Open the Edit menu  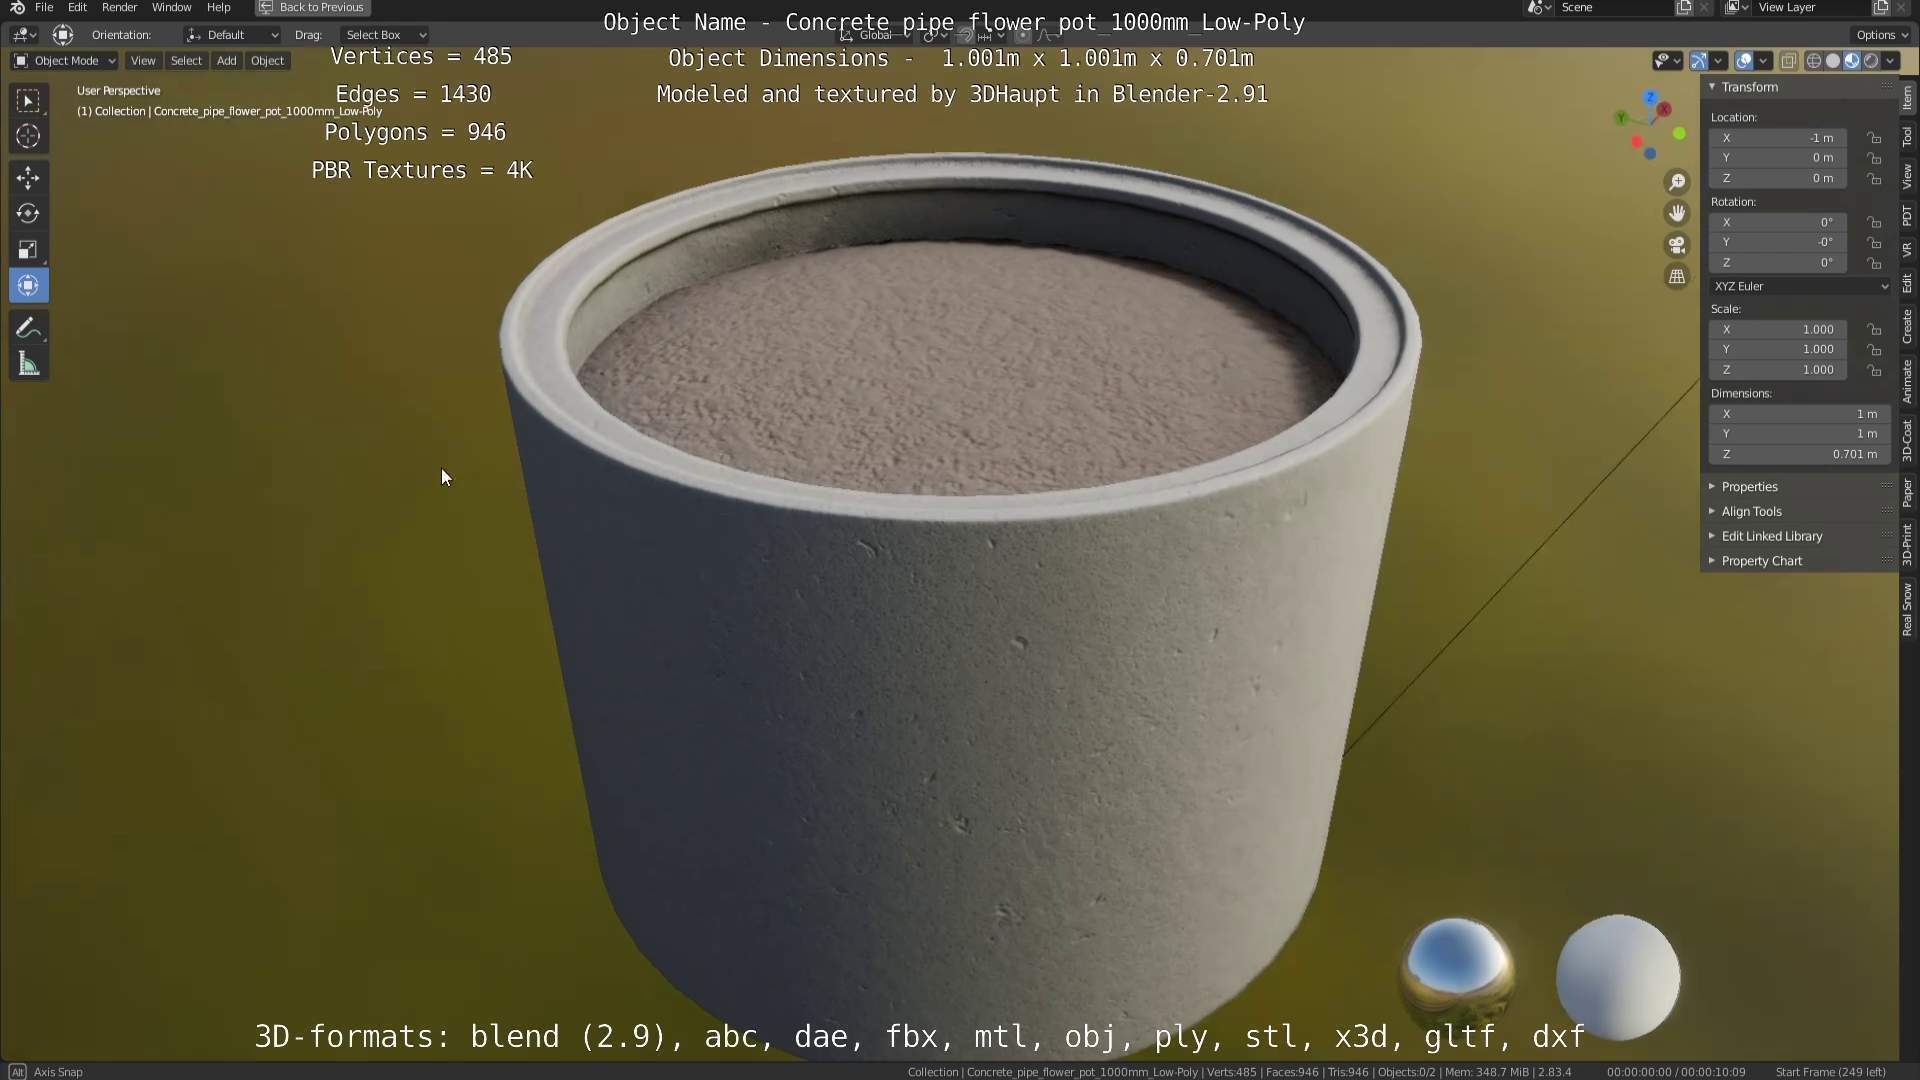point(77,7)
